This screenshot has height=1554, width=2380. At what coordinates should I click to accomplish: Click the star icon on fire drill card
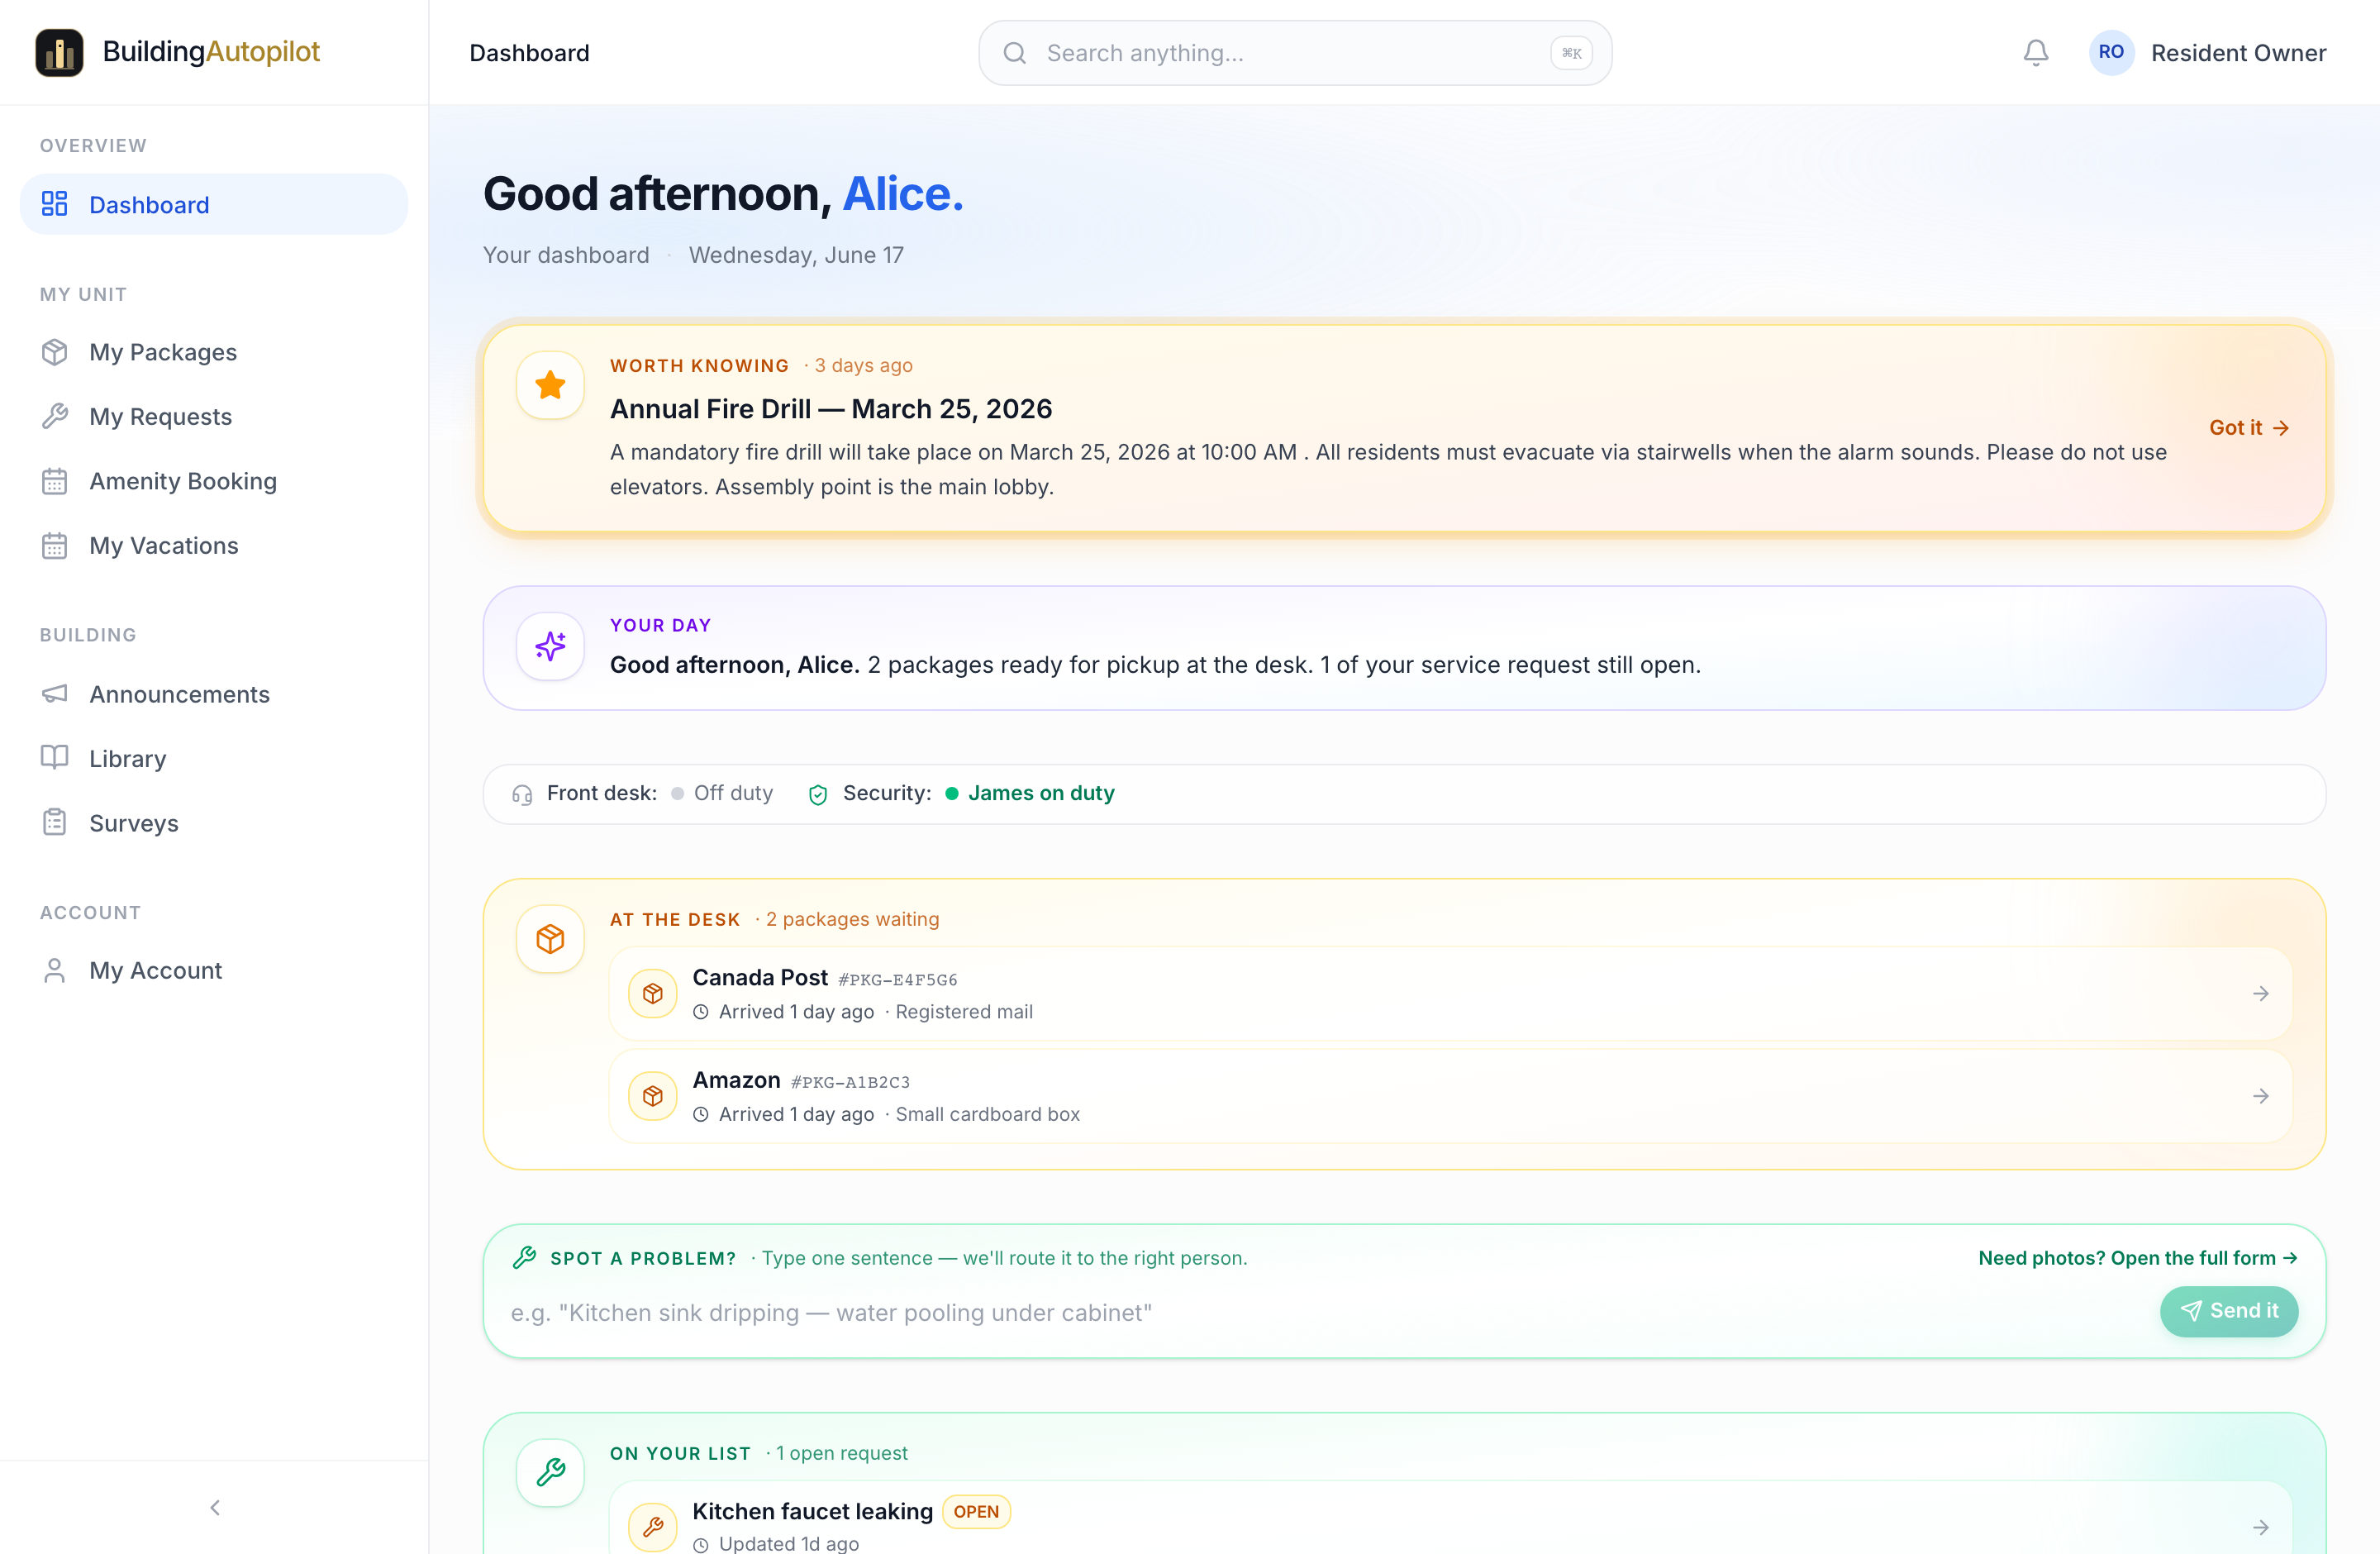pos(550,385)
